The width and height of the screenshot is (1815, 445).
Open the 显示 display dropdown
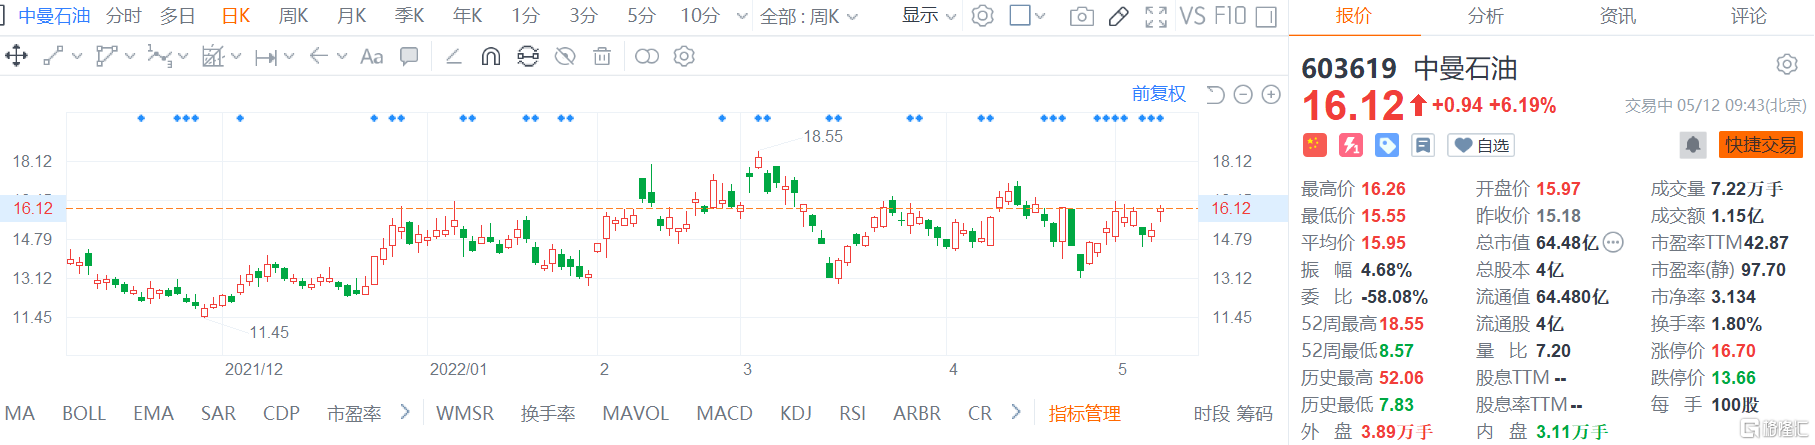point(930,16)
